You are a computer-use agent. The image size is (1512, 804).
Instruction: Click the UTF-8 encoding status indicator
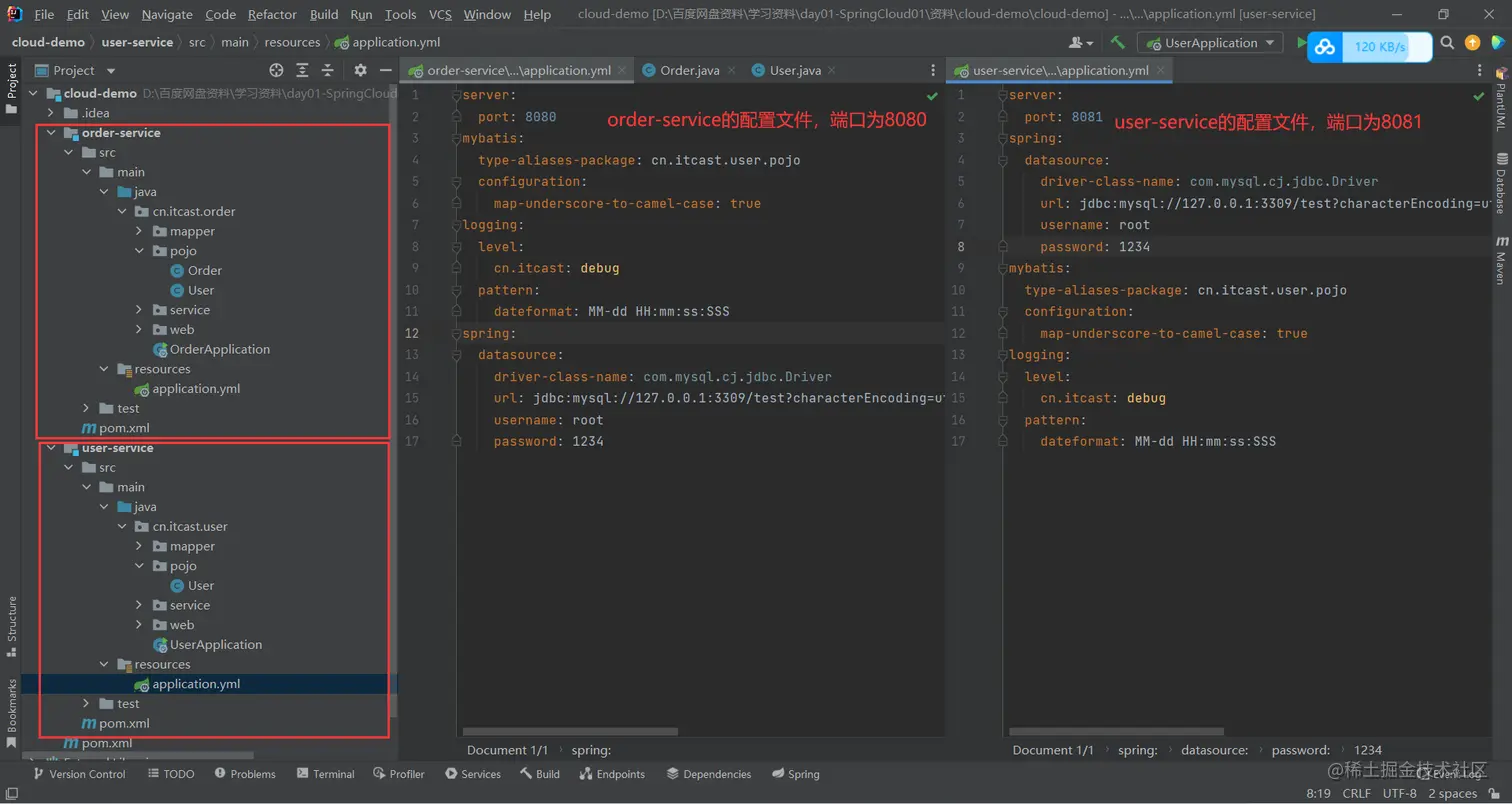click(1399, 793)
